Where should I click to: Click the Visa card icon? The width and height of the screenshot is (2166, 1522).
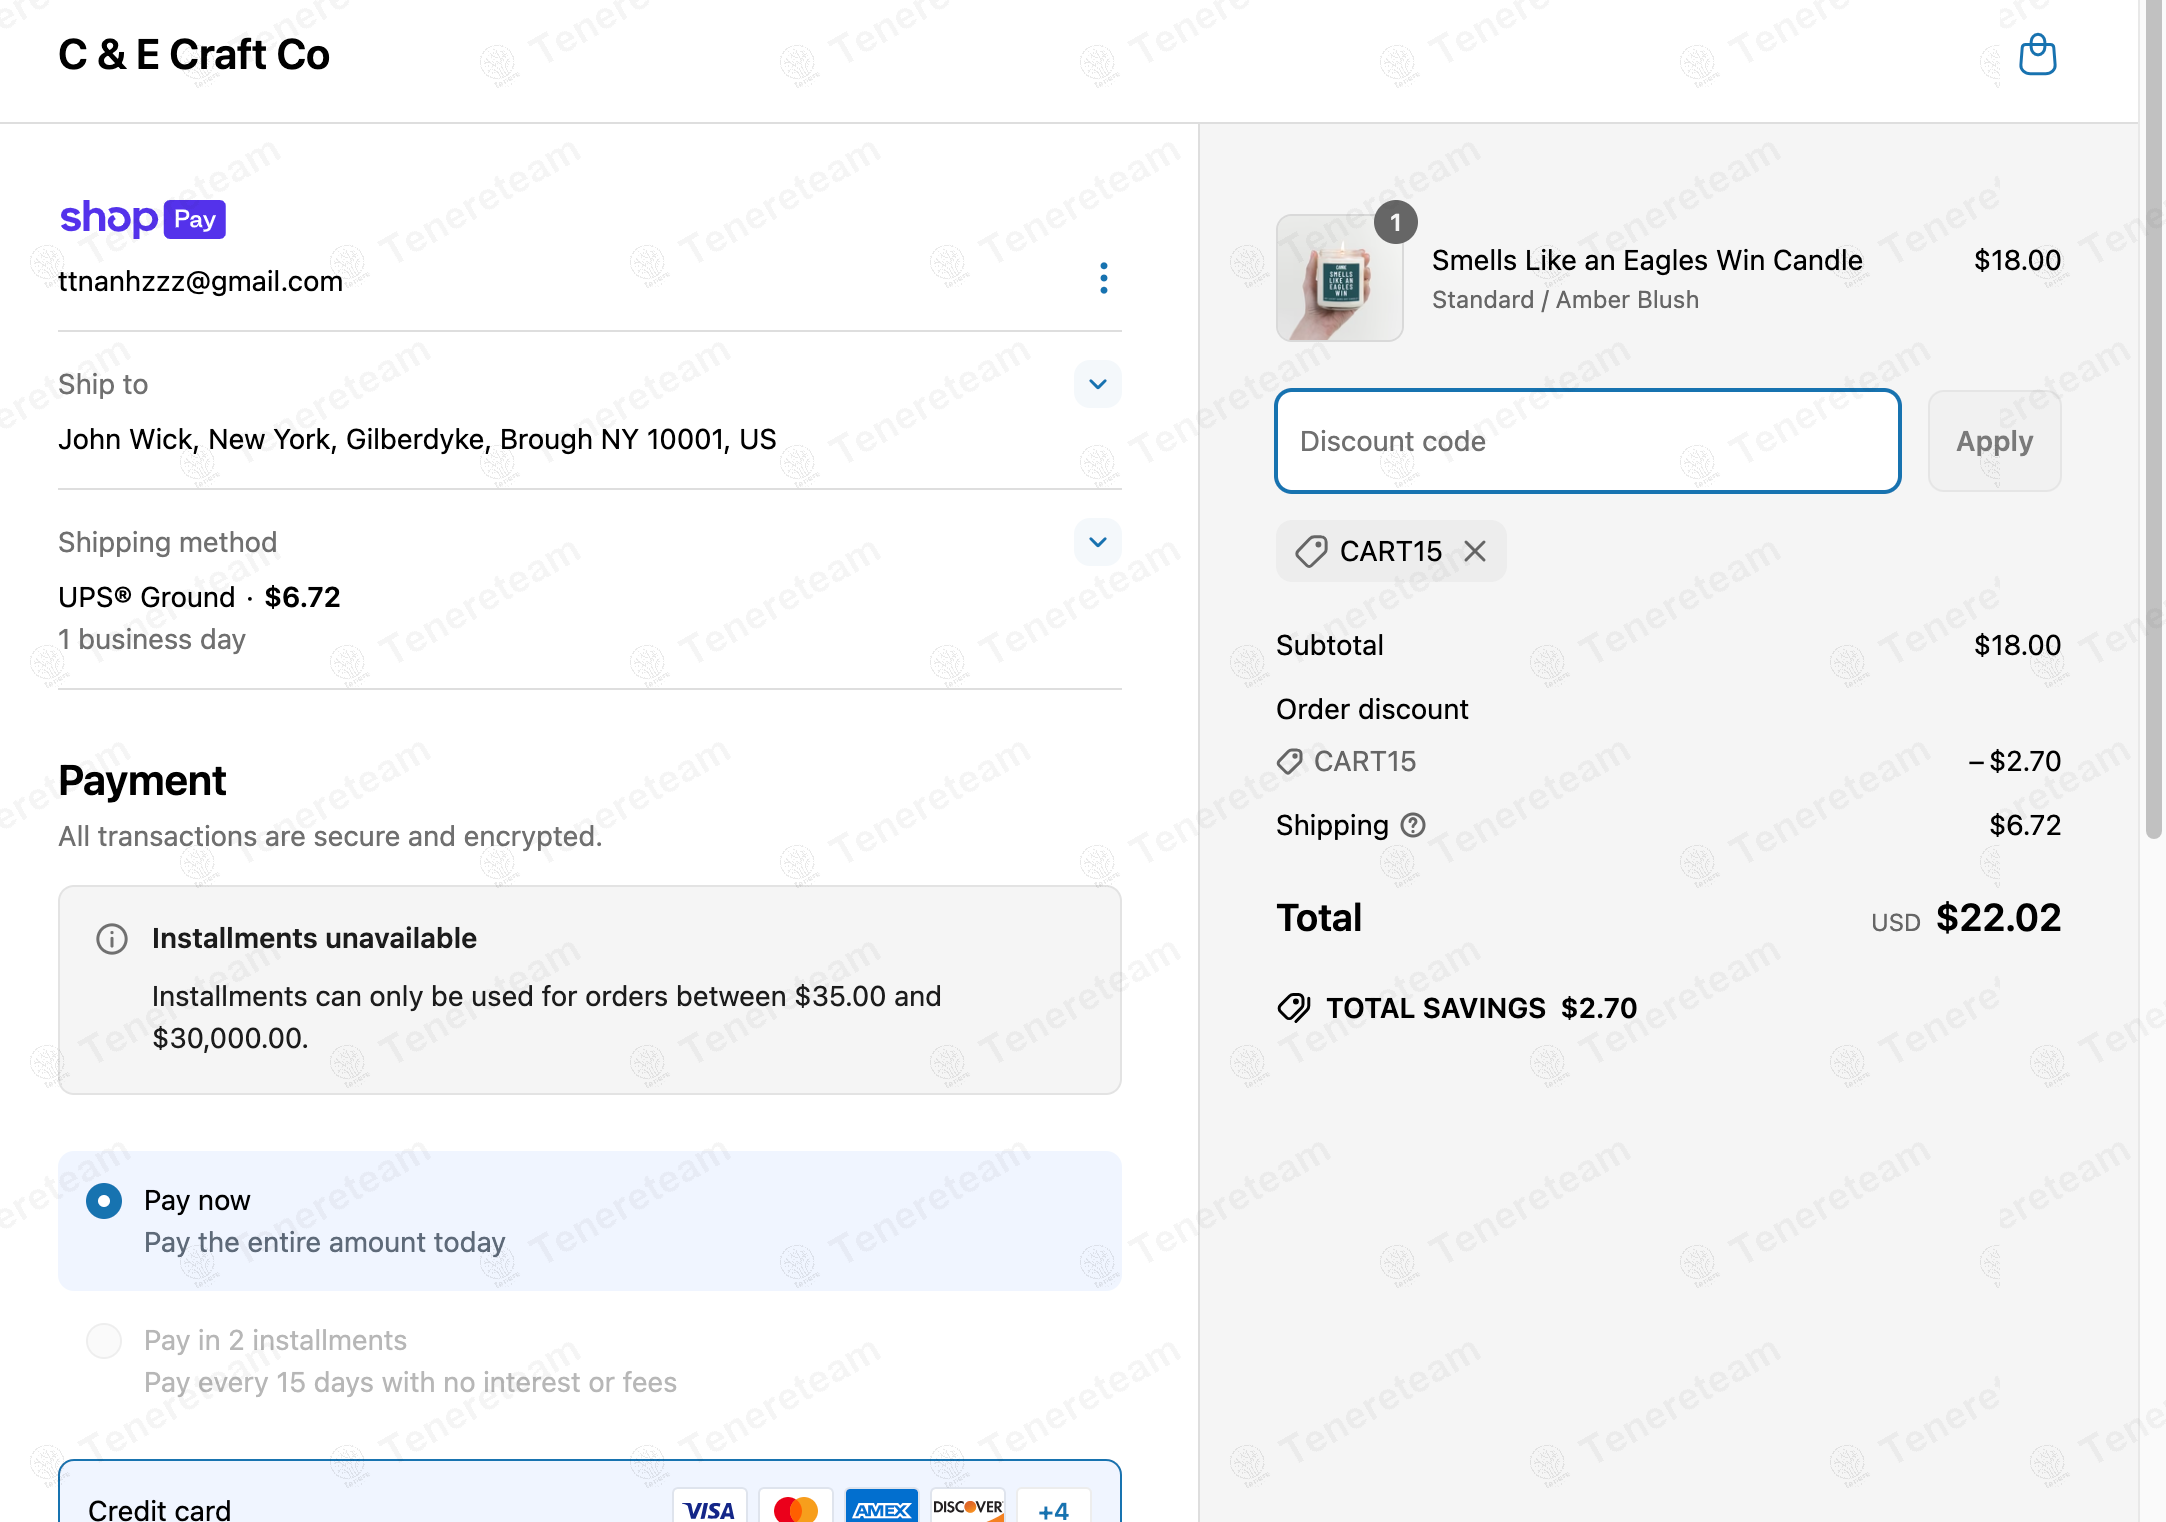709,1508
